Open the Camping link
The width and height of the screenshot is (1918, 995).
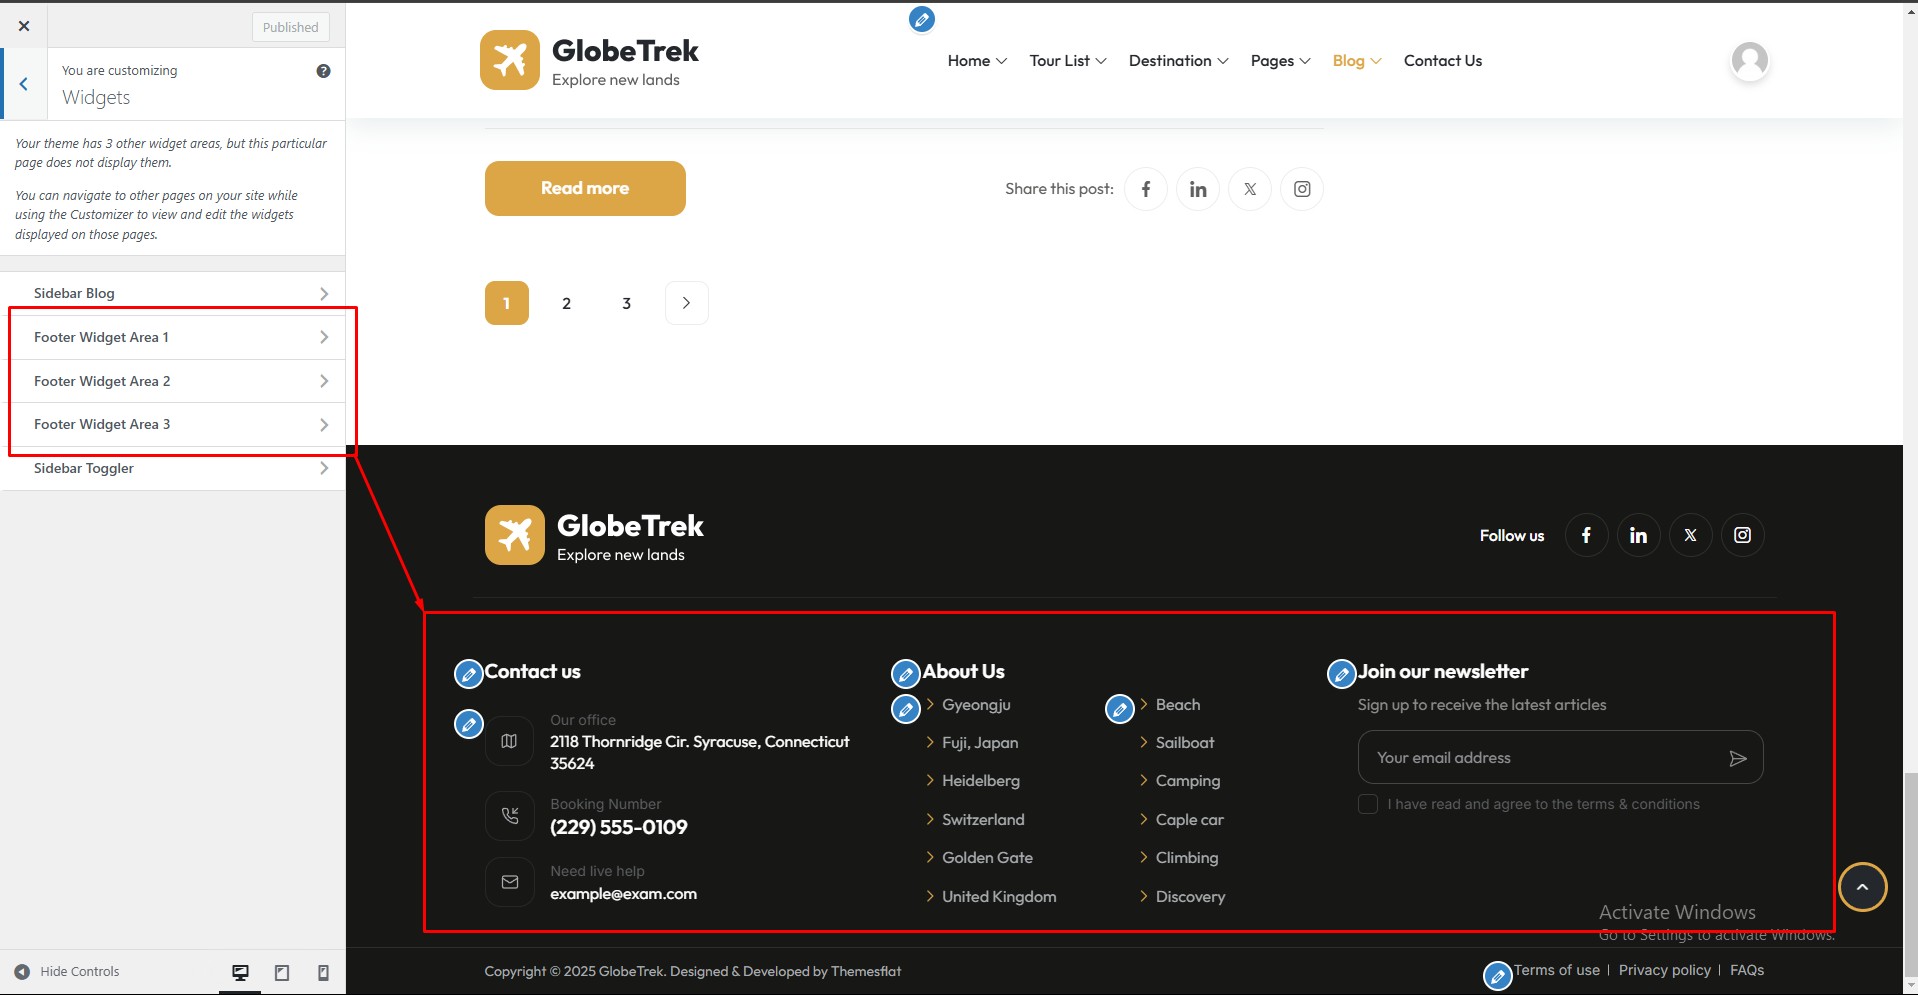point(1188,781)
